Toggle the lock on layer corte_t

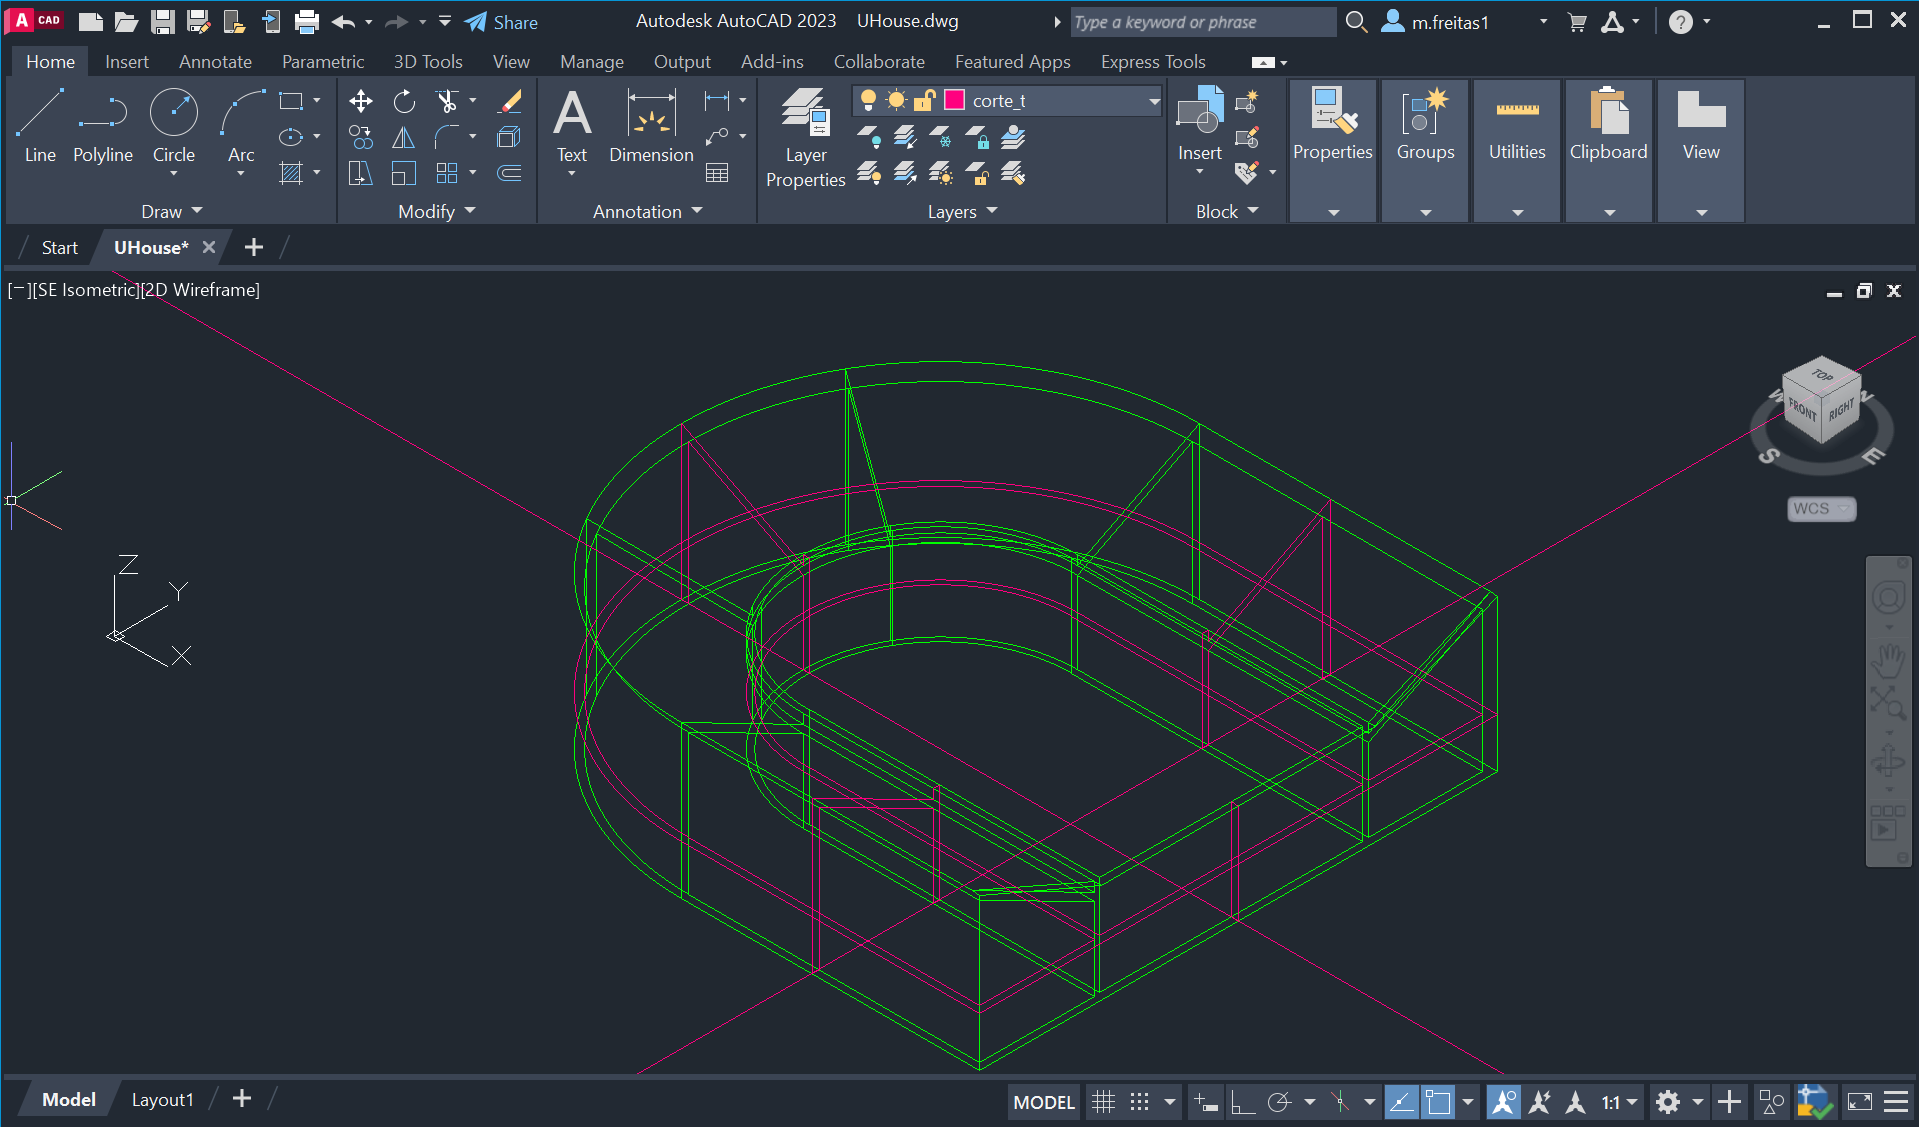coord(924,100)
